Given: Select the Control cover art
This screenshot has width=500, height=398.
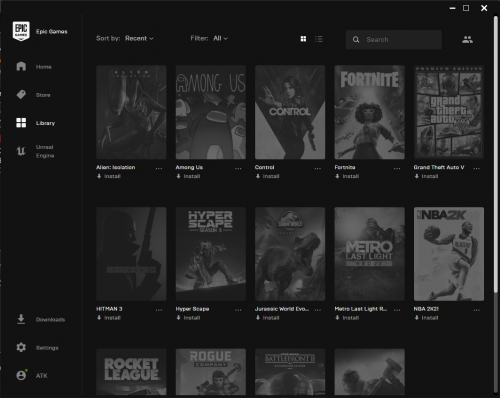Looking at the screenshot, I should [290, 112].
